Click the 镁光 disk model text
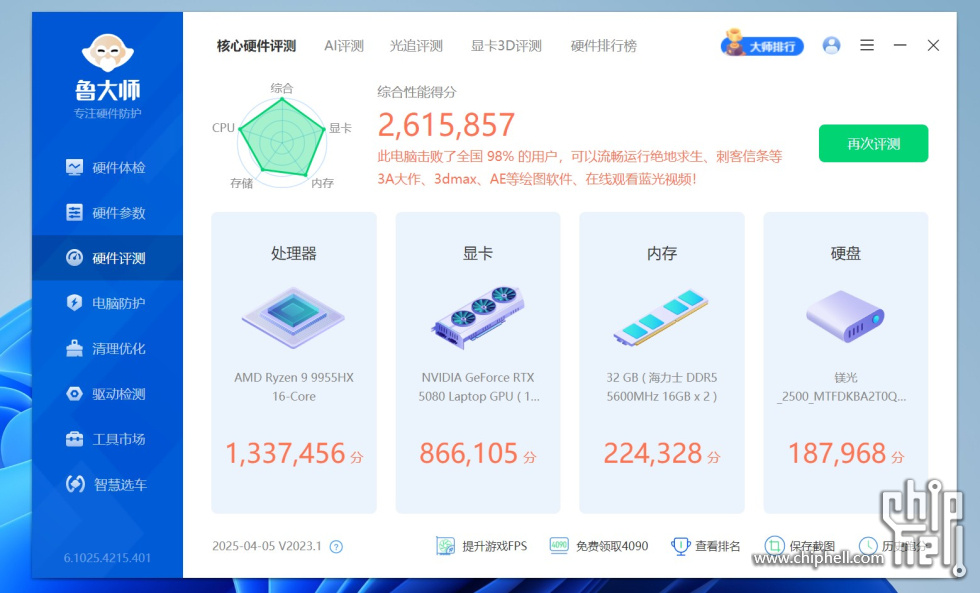The height and width of the screenshot is (593, 980). click(x=842, y=387)
